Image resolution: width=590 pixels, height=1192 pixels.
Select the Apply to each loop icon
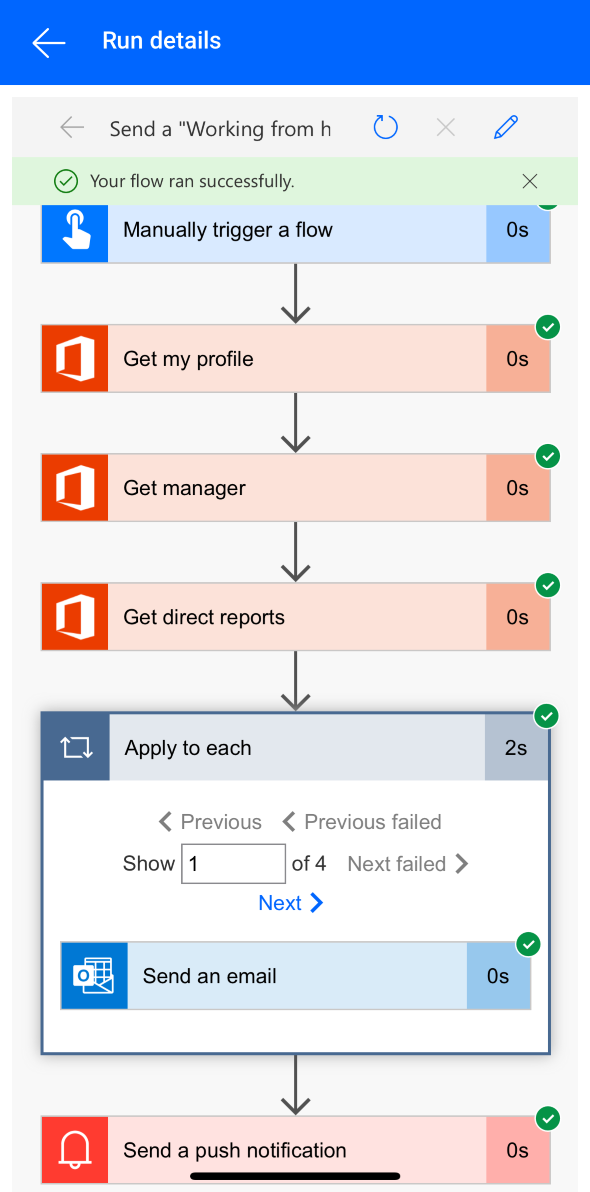(x=74, y=747)
